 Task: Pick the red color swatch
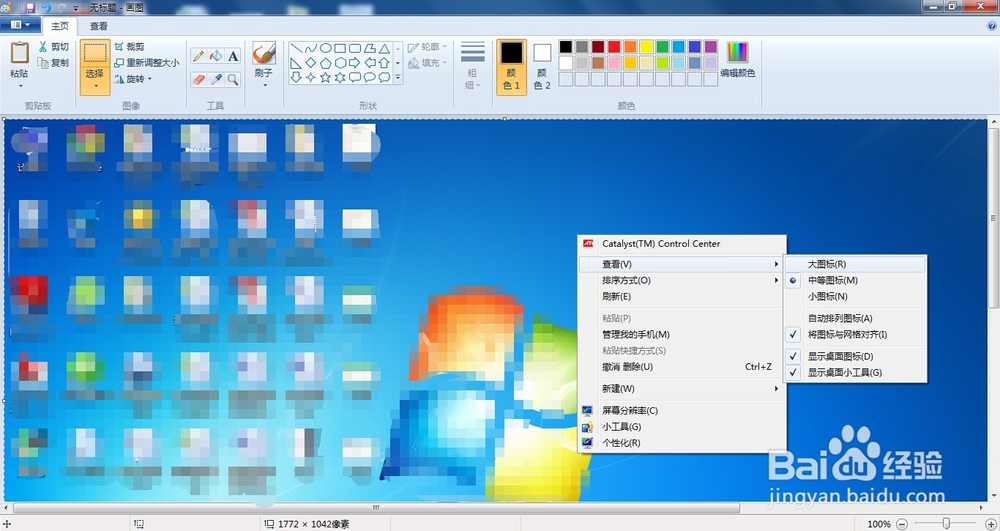[614, 47]
